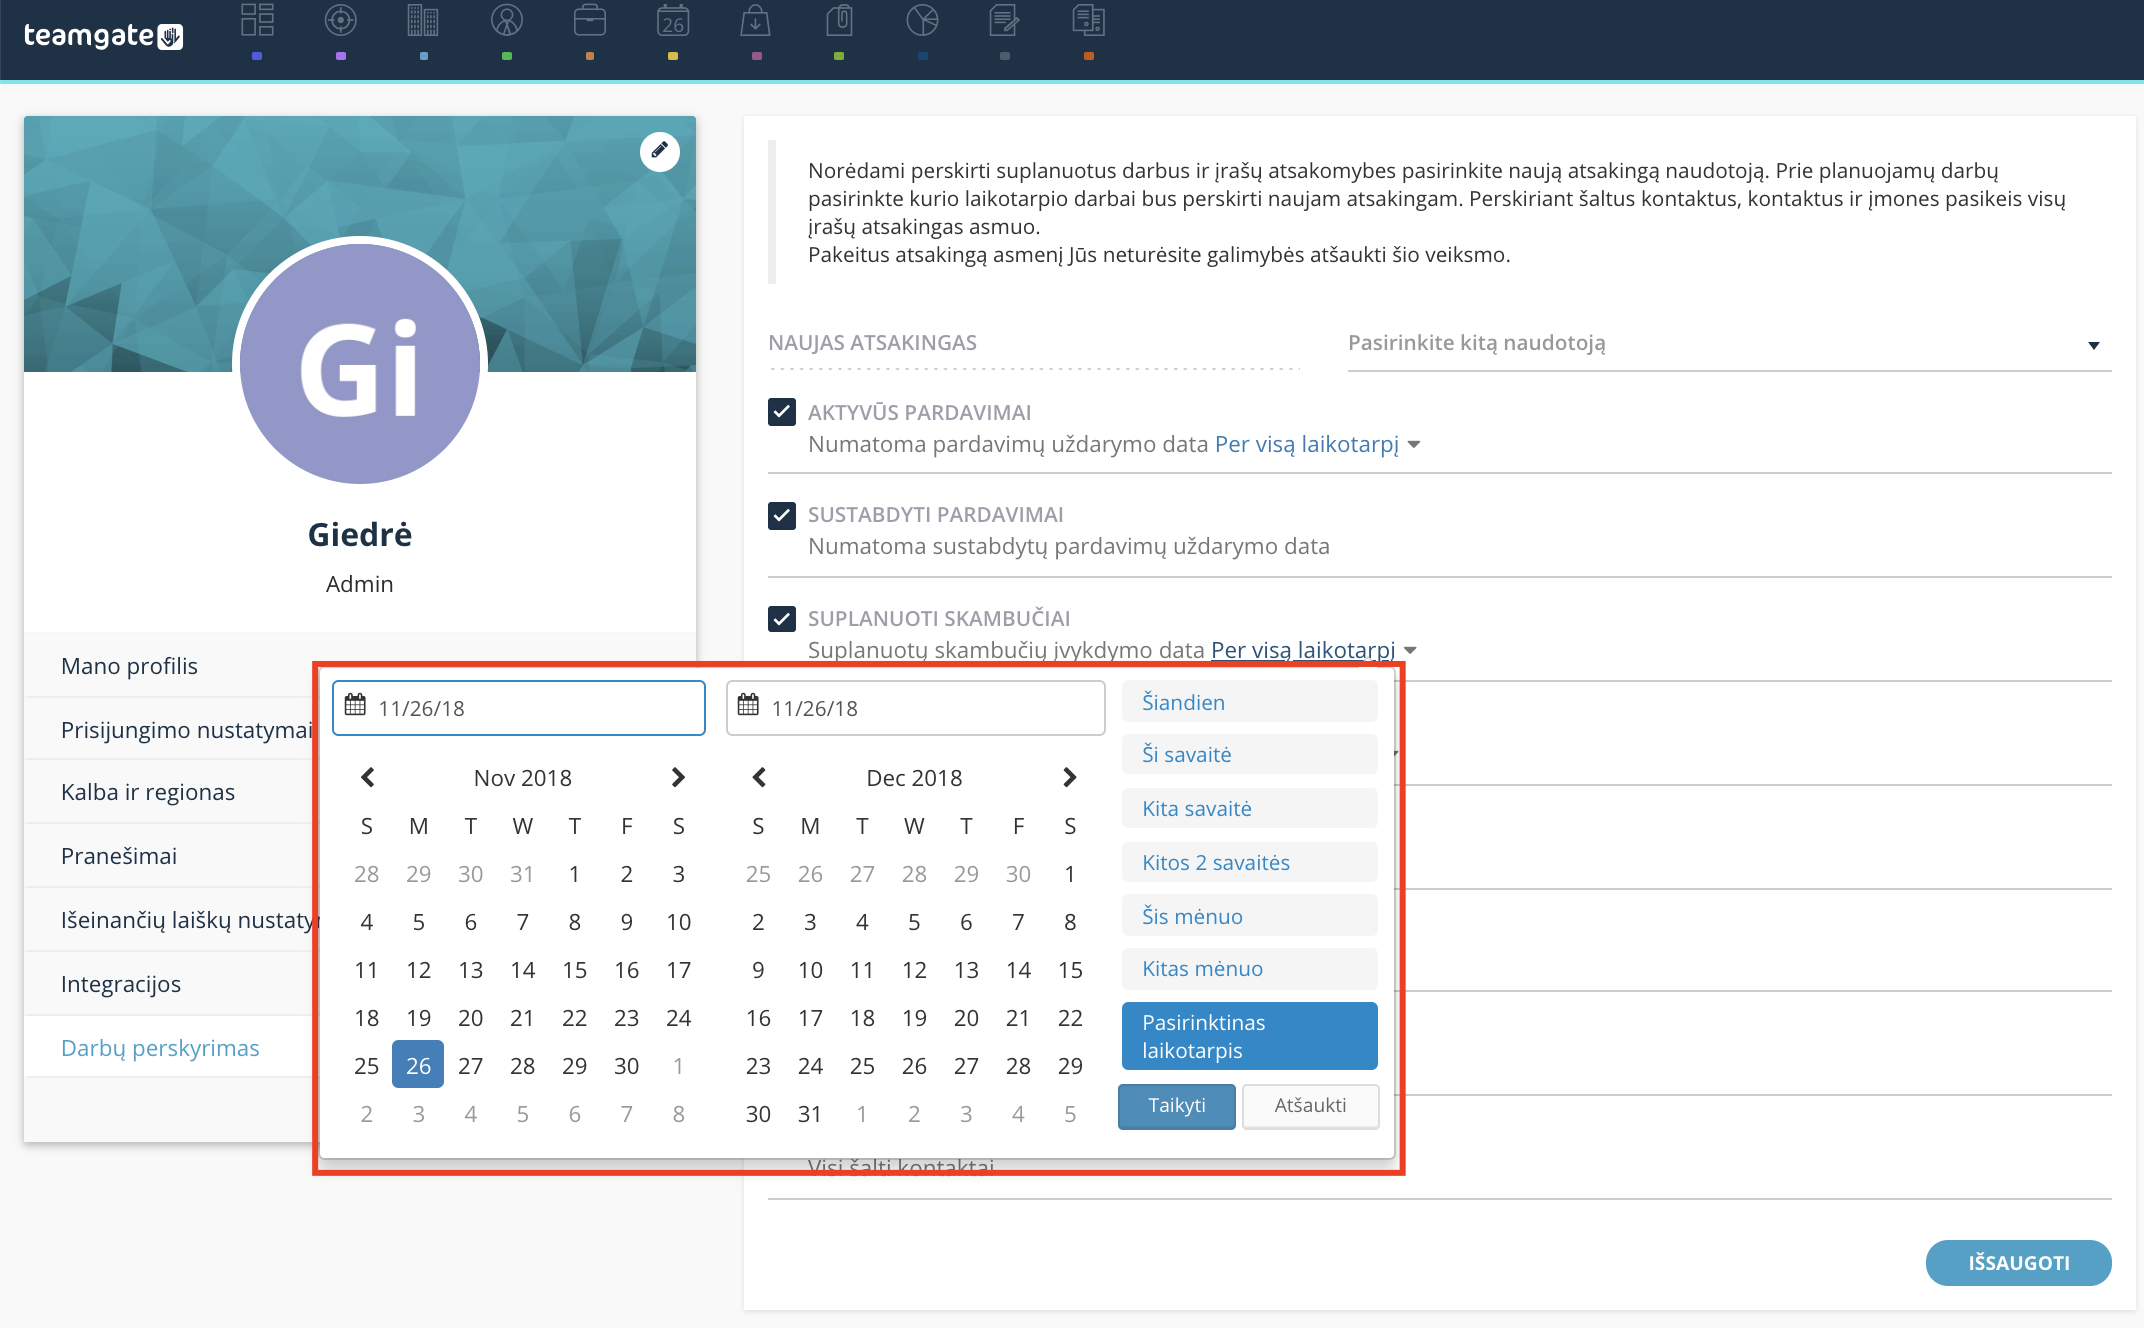Click the end date input field
The image size is (2144, 1328).
point(915,708)
